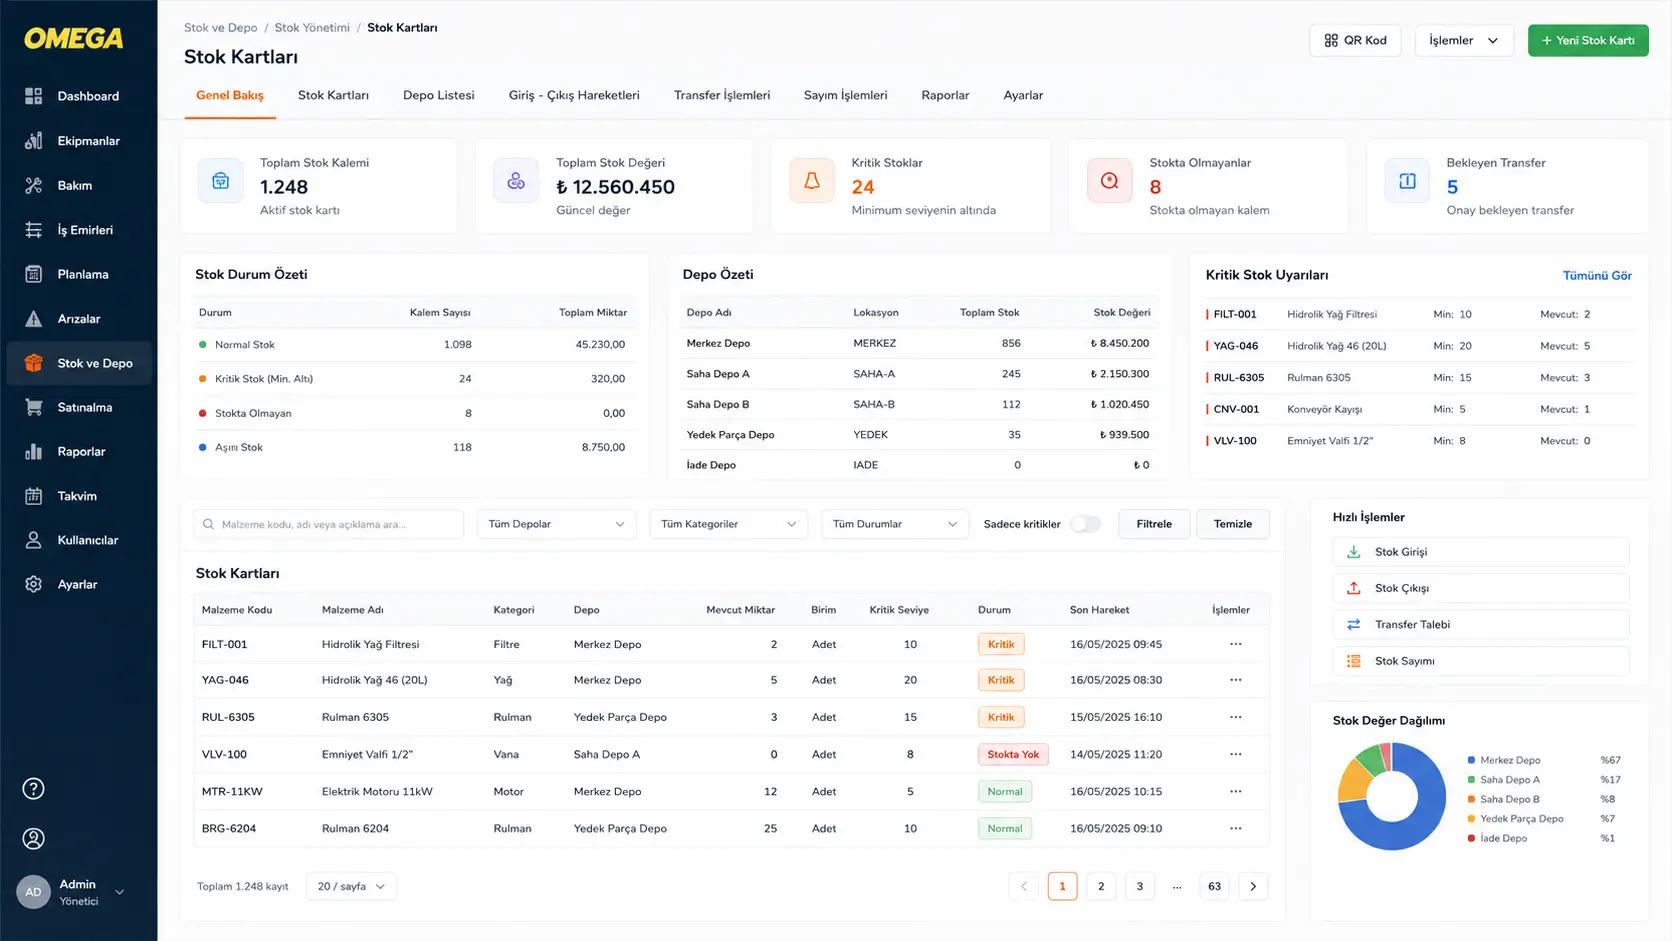The image size is (1672, 941).
Task: Expand the İşlemler dropdown in header
Action: pos(1463,40)
